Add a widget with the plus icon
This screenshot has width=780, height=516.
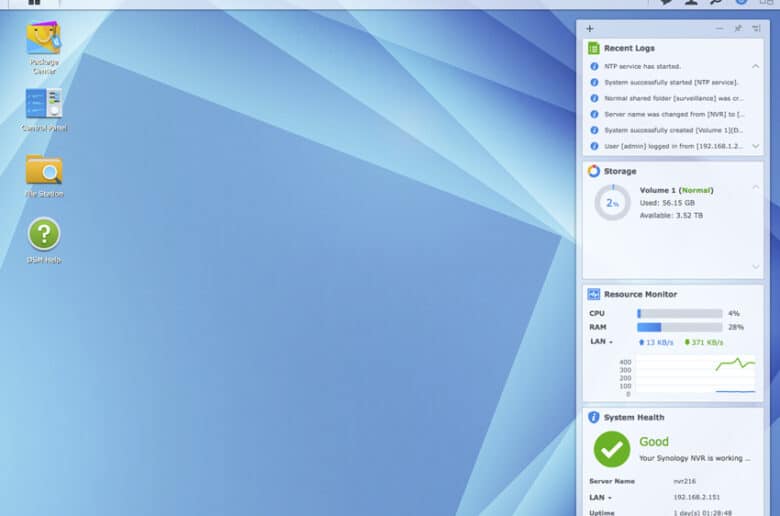[x=590, y=29]
